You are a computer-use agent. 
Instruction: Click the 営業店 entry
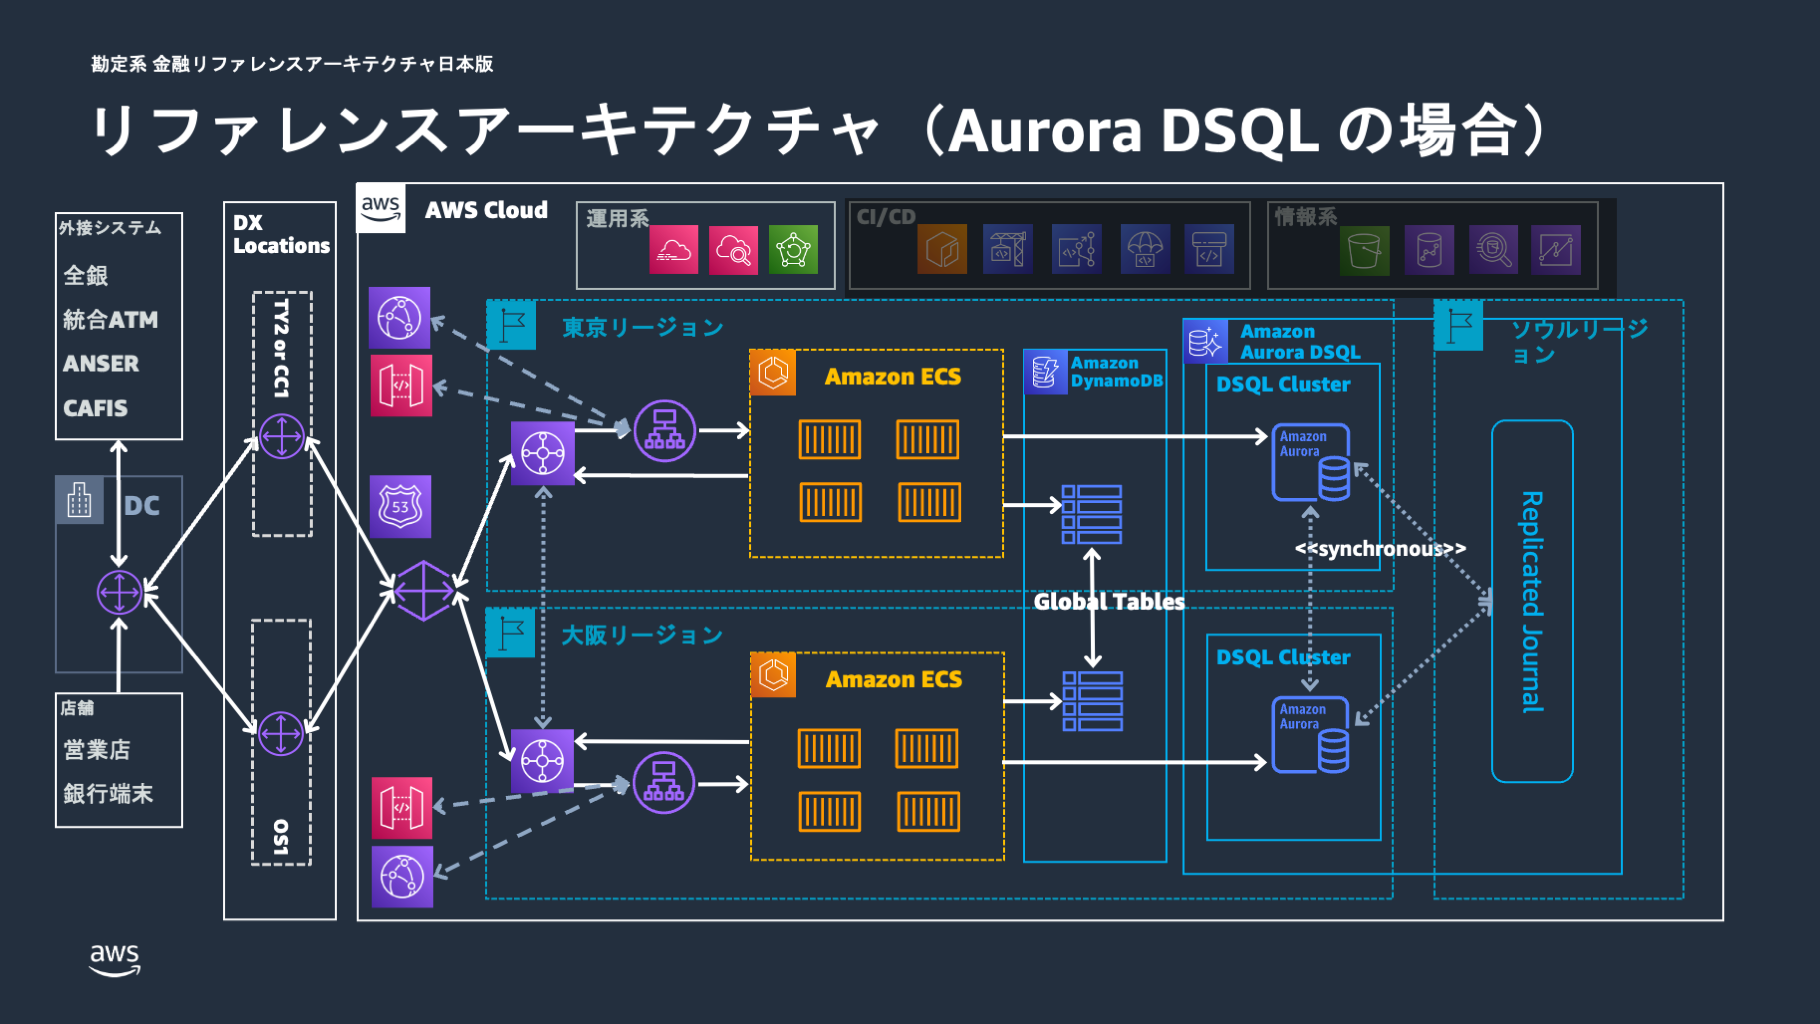point(97,750)
